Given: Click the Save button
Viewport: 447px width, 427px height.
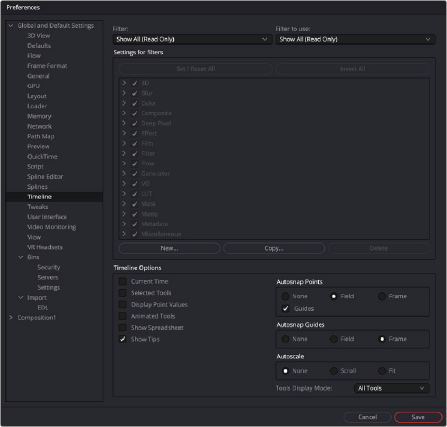Looking at the screenshot, I should pos(418,417).
